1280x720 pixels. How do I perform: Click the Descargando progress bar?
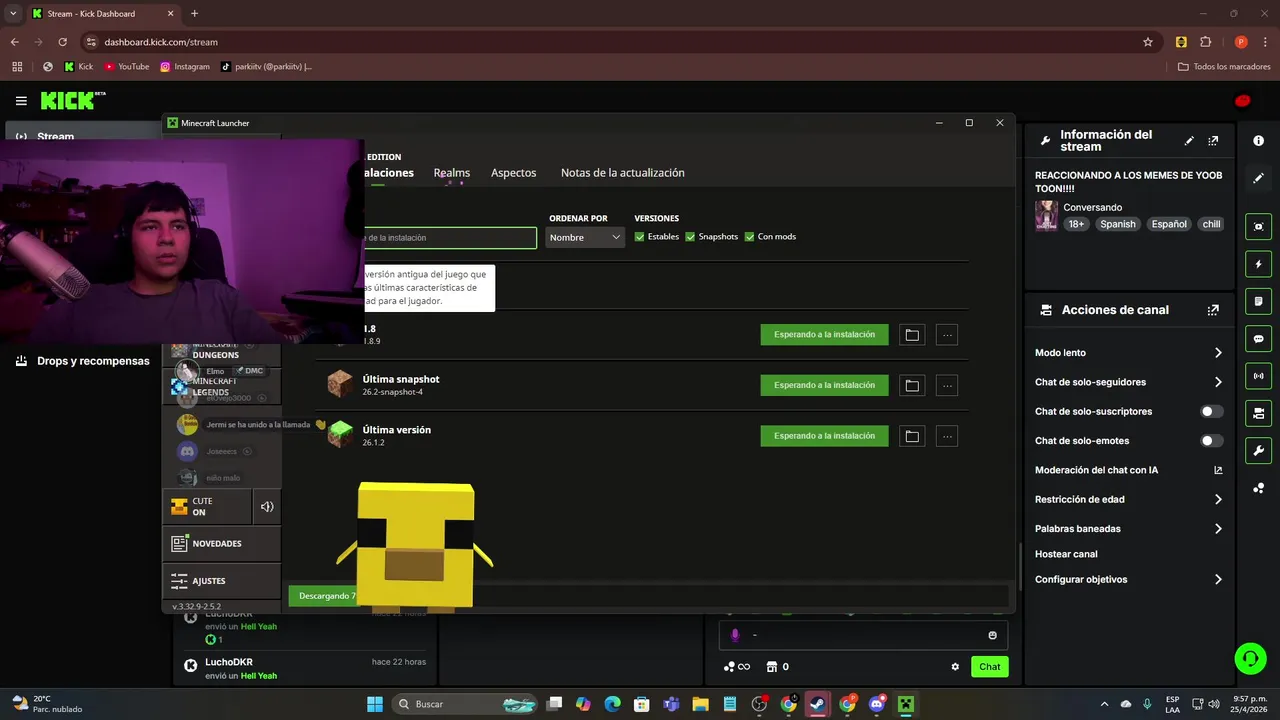click(648, 596)
